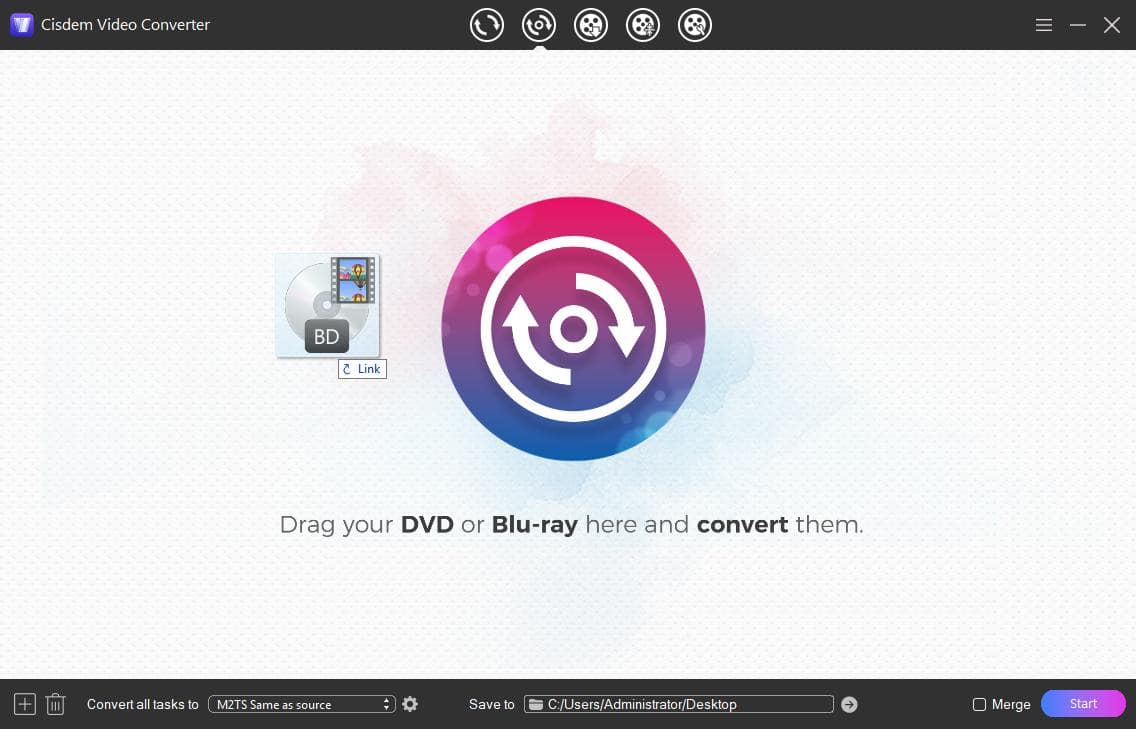1136x729 pixels.
Task: Open output settings via the gear icon
Action: pyautogui.click(x=410, y=704)
